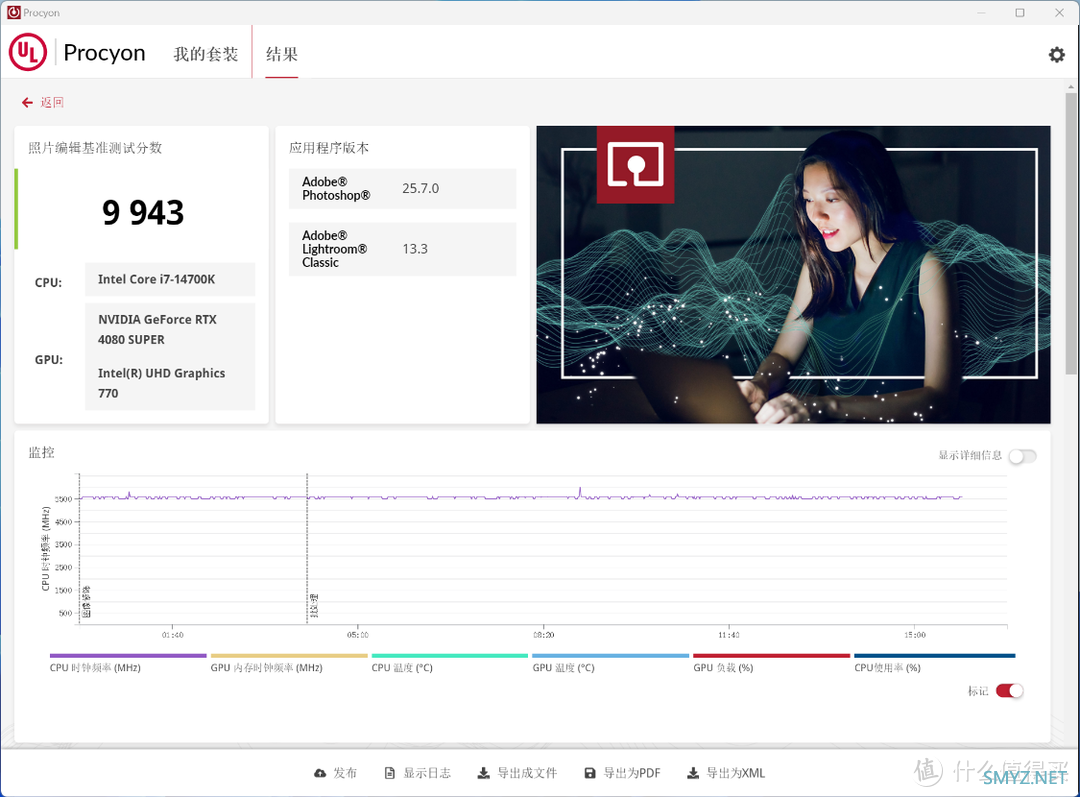Click the 显示日志 document icon

pos(390,774)
